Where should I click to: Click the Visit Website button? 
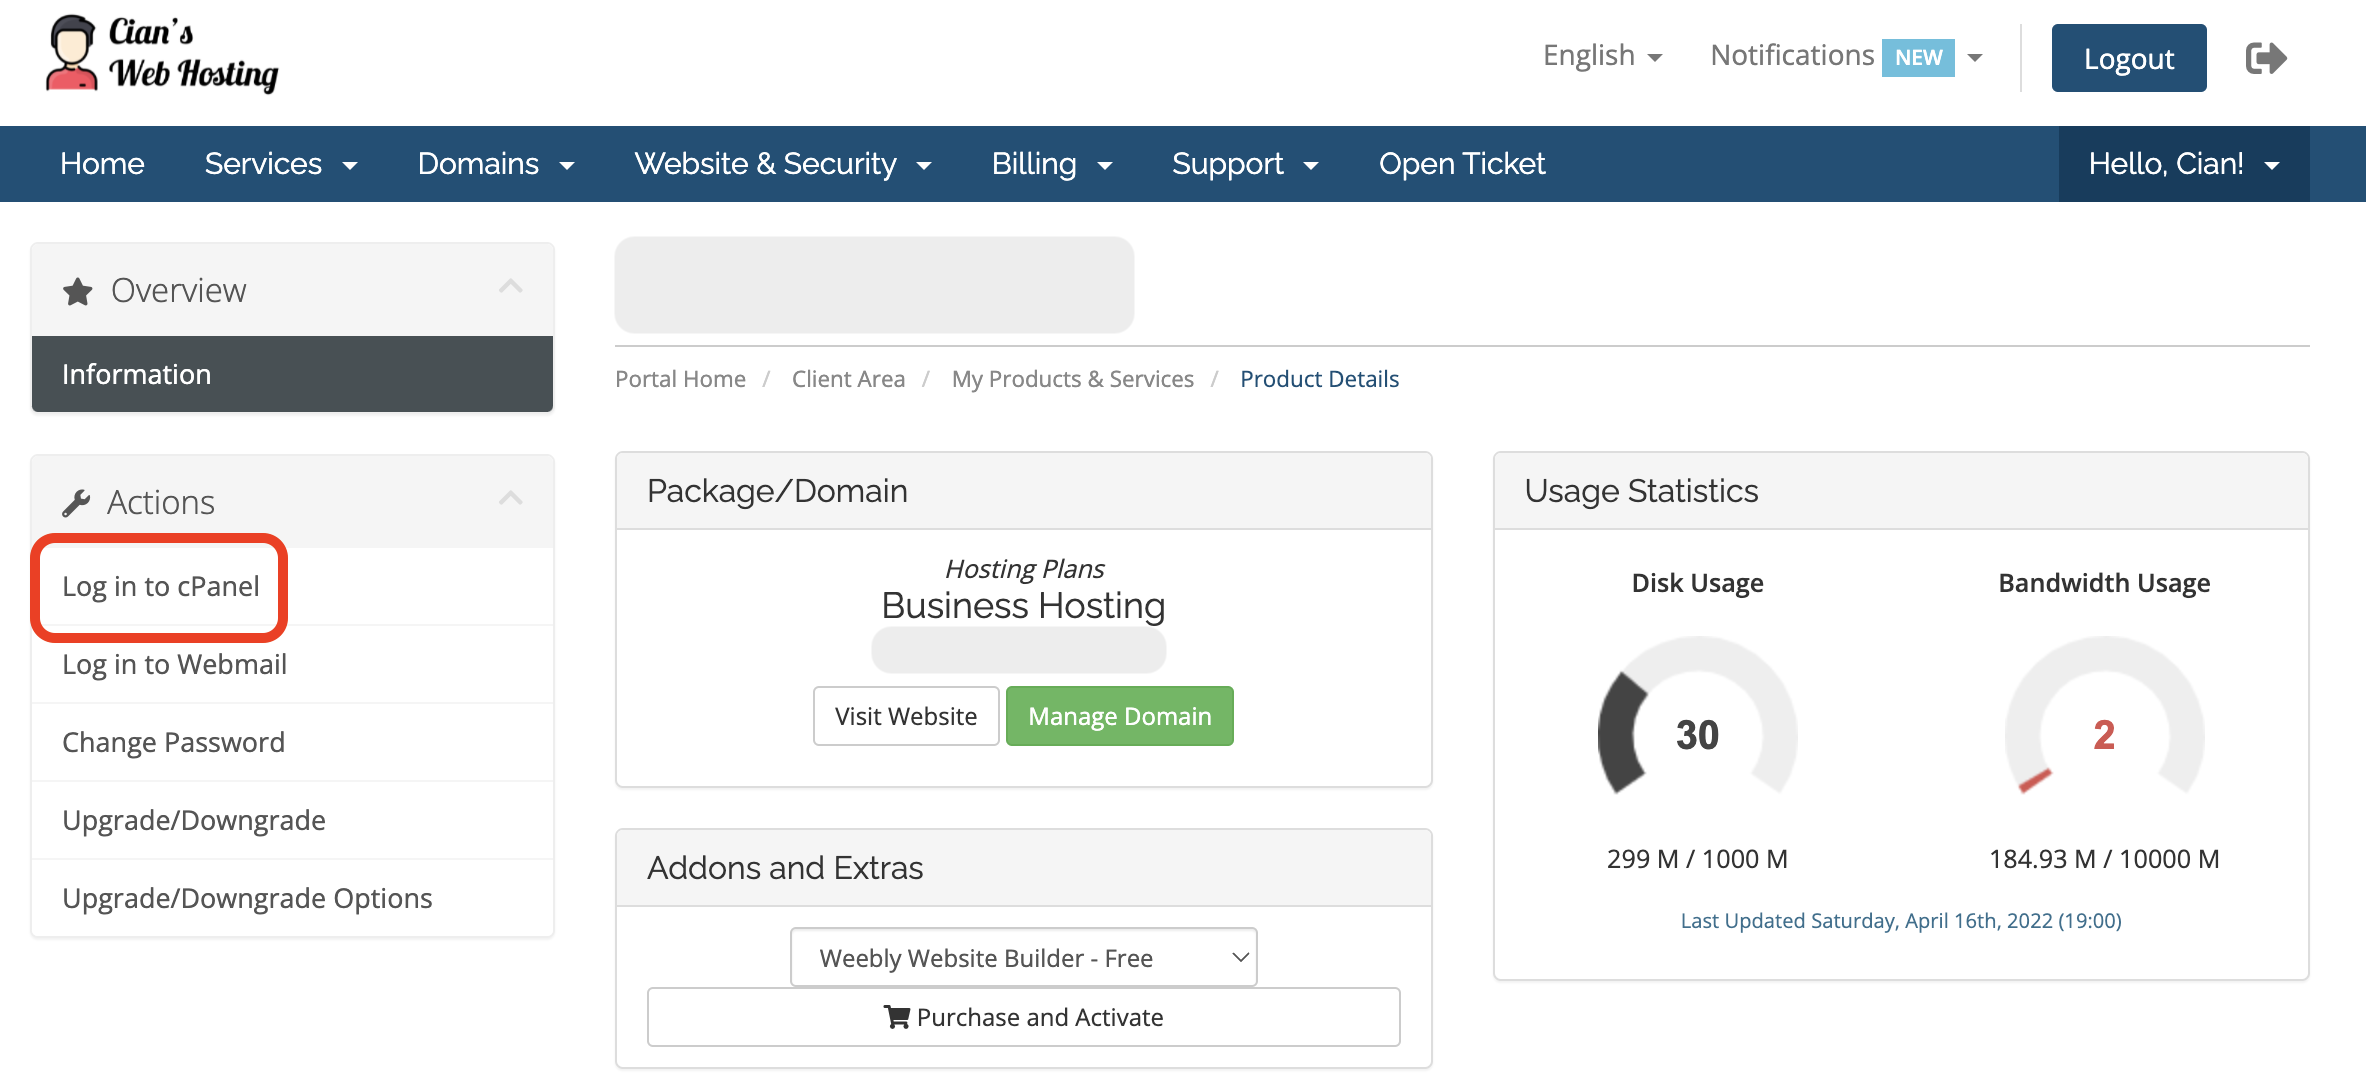(x=905, y=716)
